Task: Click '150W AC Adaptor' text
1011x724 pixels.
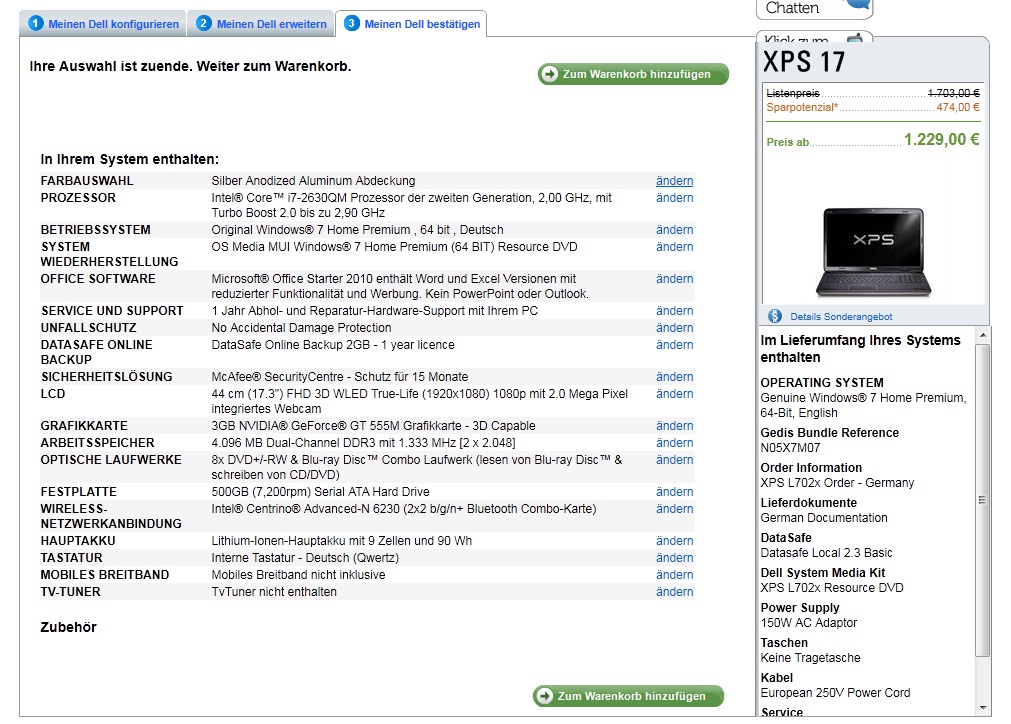Action: pos(809,623)
